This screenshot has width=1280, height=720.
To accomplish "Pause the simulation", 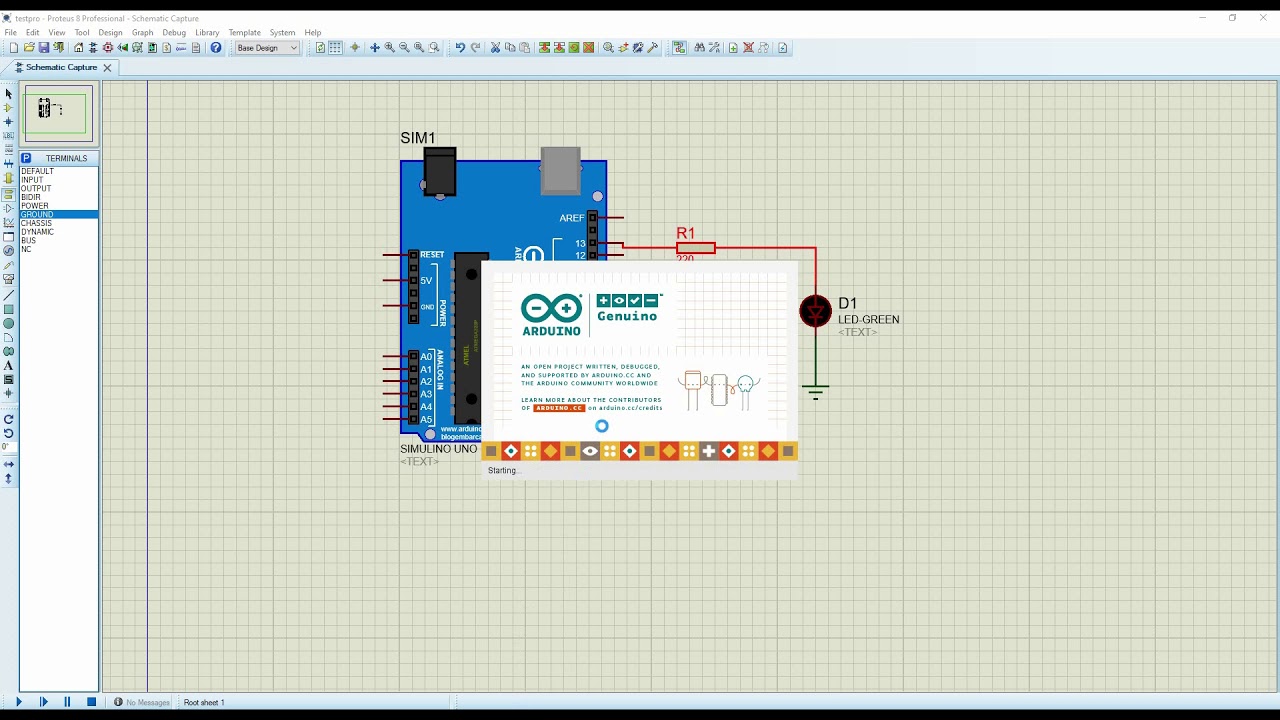I will (67, 702).
